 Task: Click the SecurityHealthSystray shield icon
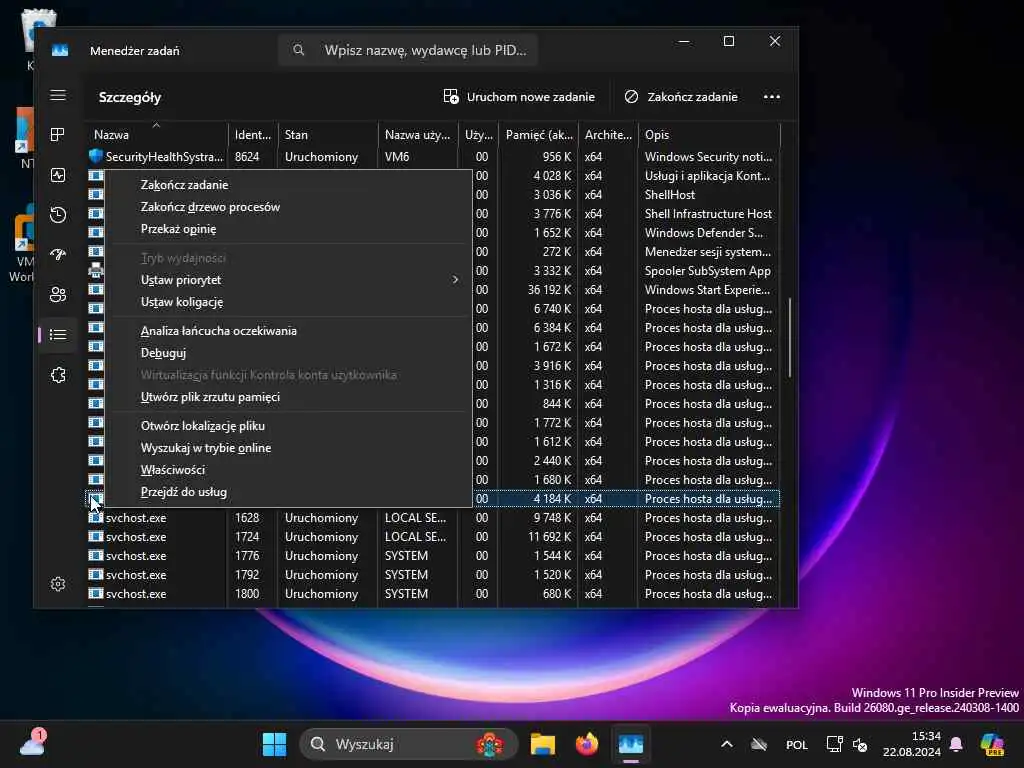click(x=95, y=157)
